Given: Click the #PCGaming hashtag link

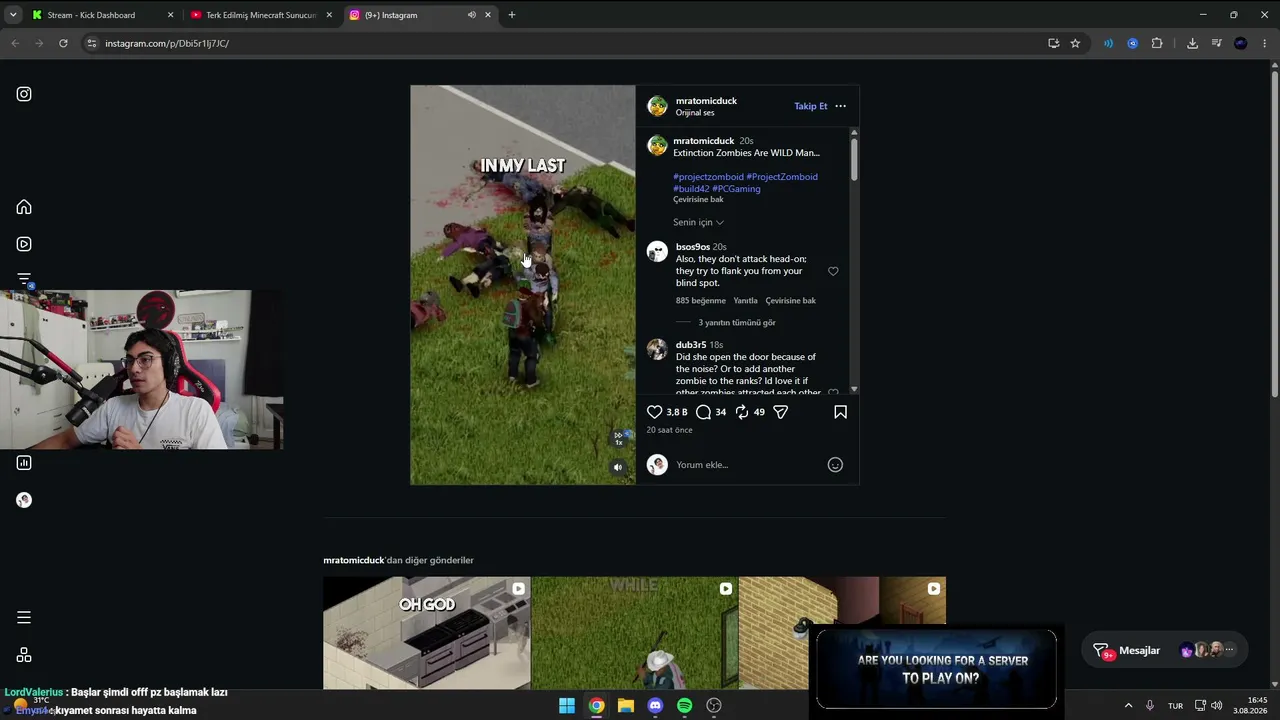Looking at the screenshot, I should point(736,189).
